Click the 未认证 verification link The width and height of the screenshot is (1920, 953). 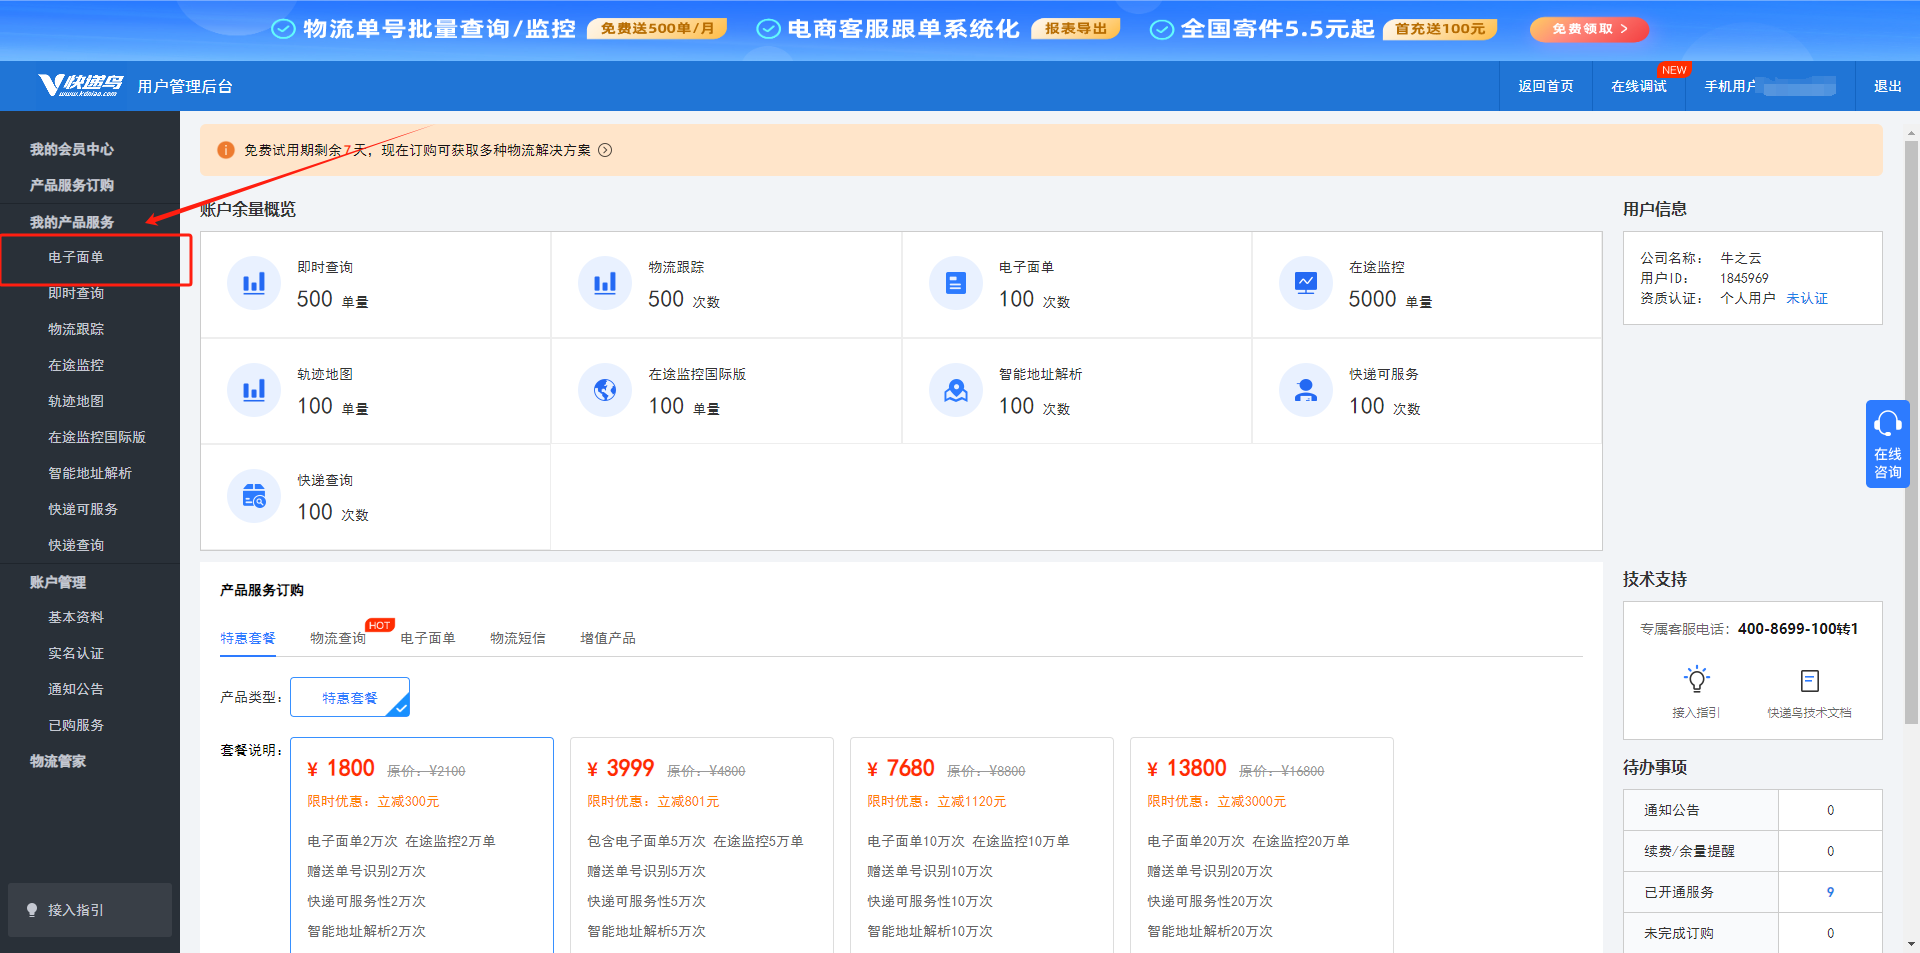click(1806, 298)
